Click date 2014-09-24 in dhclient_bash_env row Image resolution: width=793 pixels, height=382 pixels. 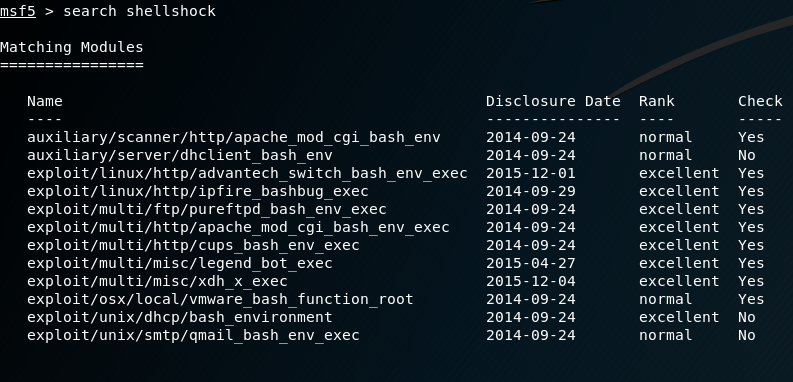click(531, 155)
